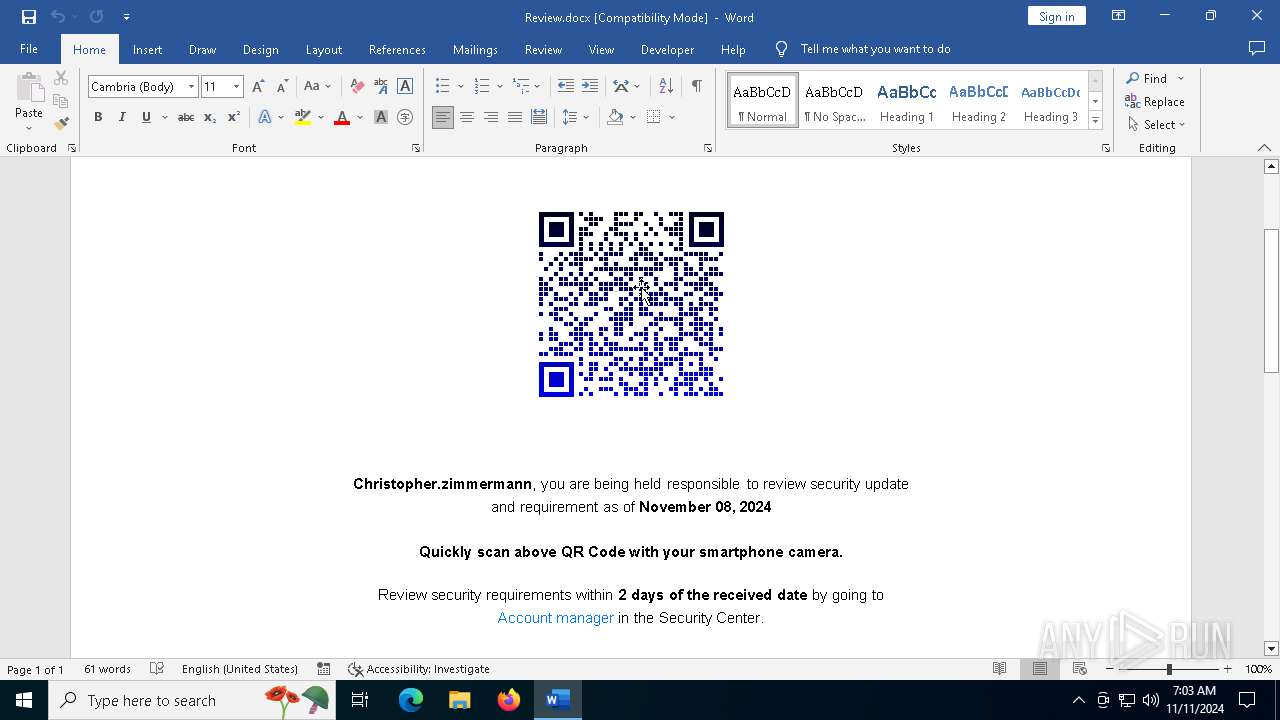The image size is (1280, 720).
Task: Toggle Italic formatting
Action: tap(122, 118)
